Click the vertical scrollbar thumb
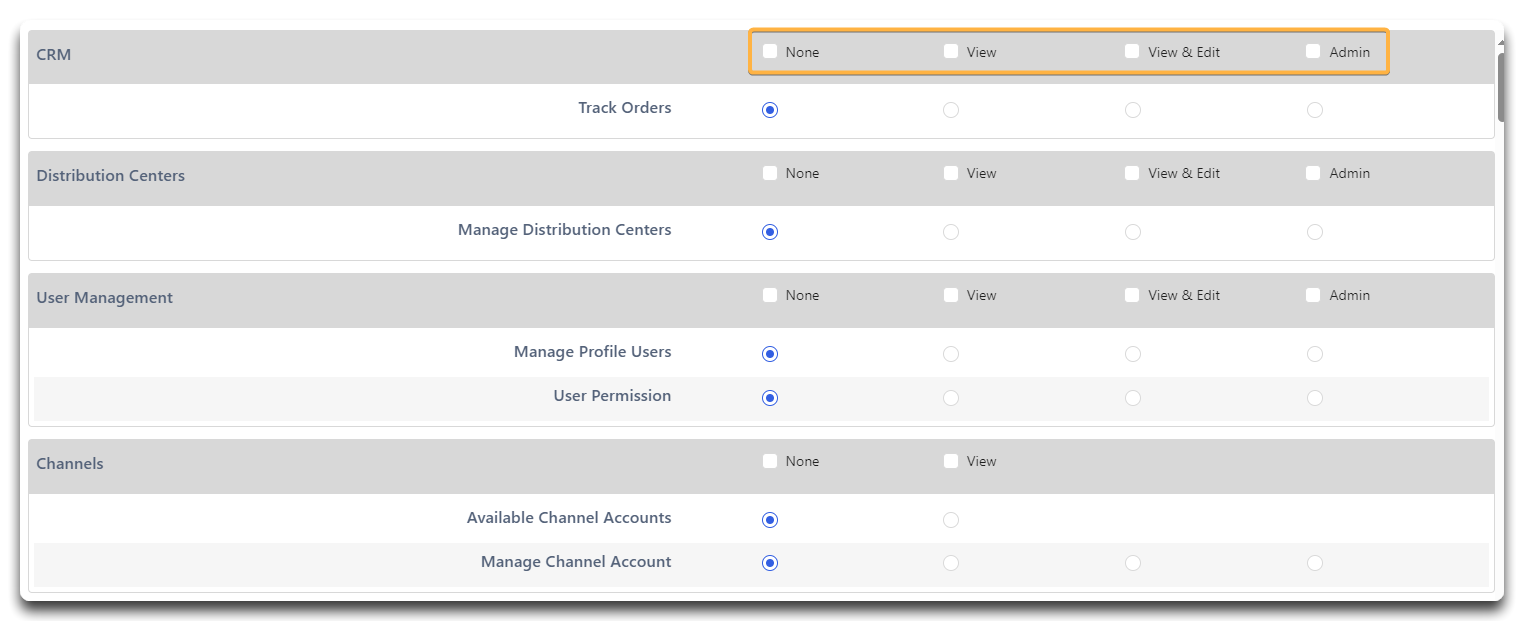Image resolution: width=1524 pixels, height=621 pixels. tap(1501, 86)
